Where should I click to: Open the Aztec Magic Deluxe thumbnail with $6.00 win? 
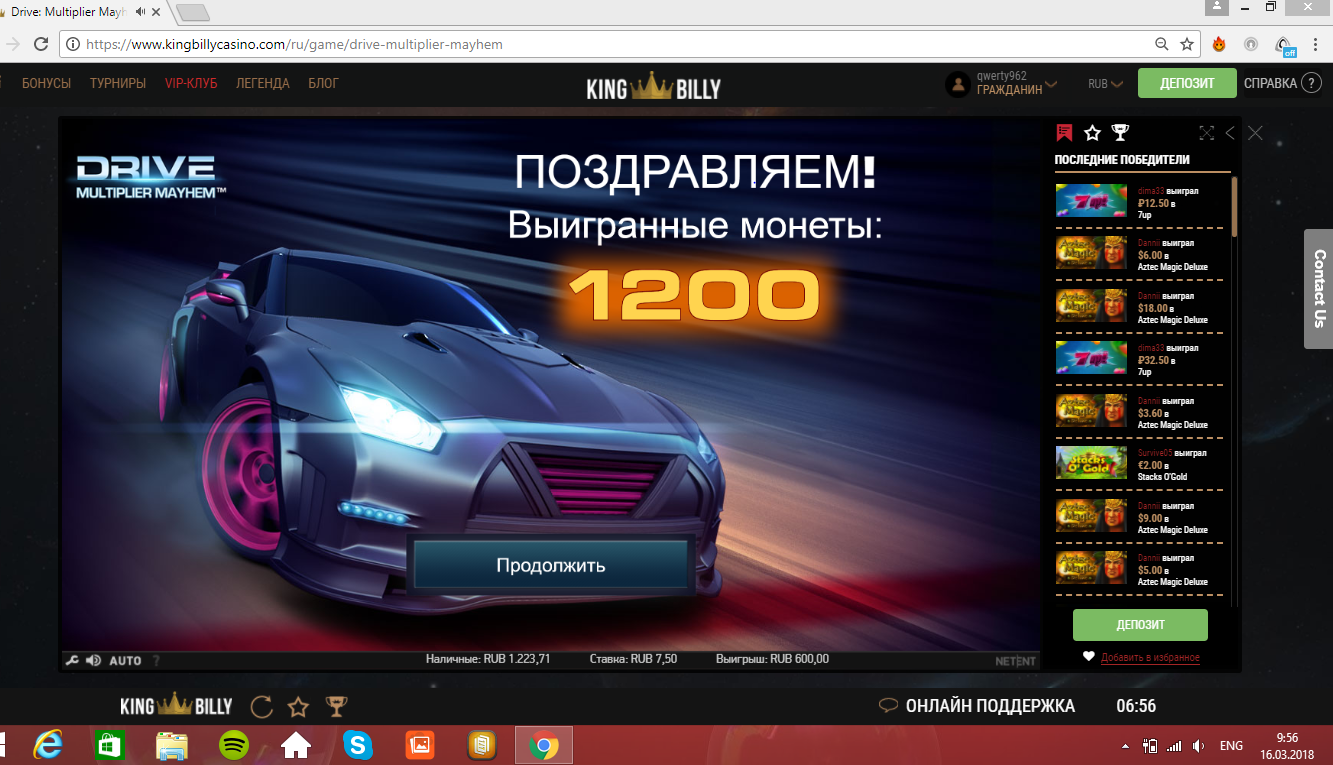tap(1091, 253)
